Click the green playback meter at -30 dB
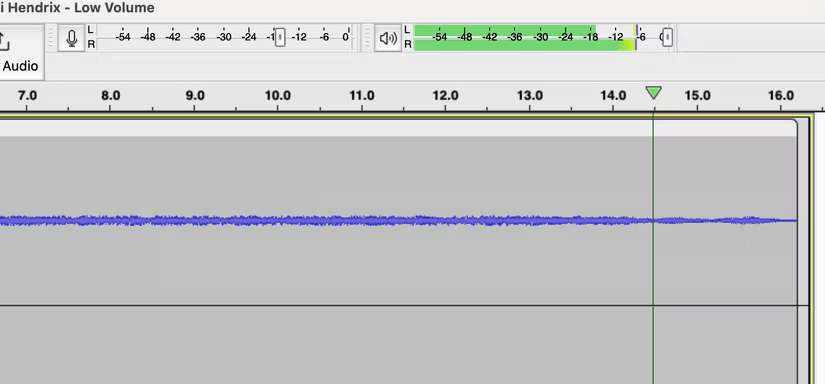The width and height of the screenshot is (825, 384). tap(540, 37)
